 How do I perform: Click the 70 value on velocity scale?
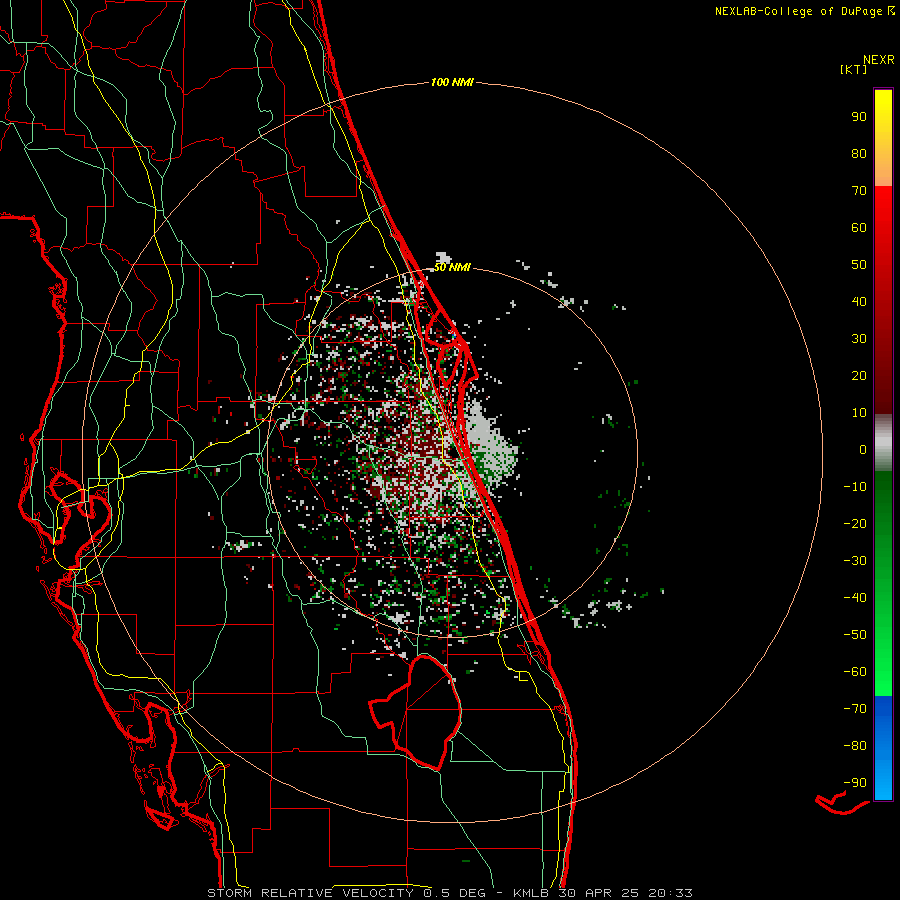coord(859,191)
